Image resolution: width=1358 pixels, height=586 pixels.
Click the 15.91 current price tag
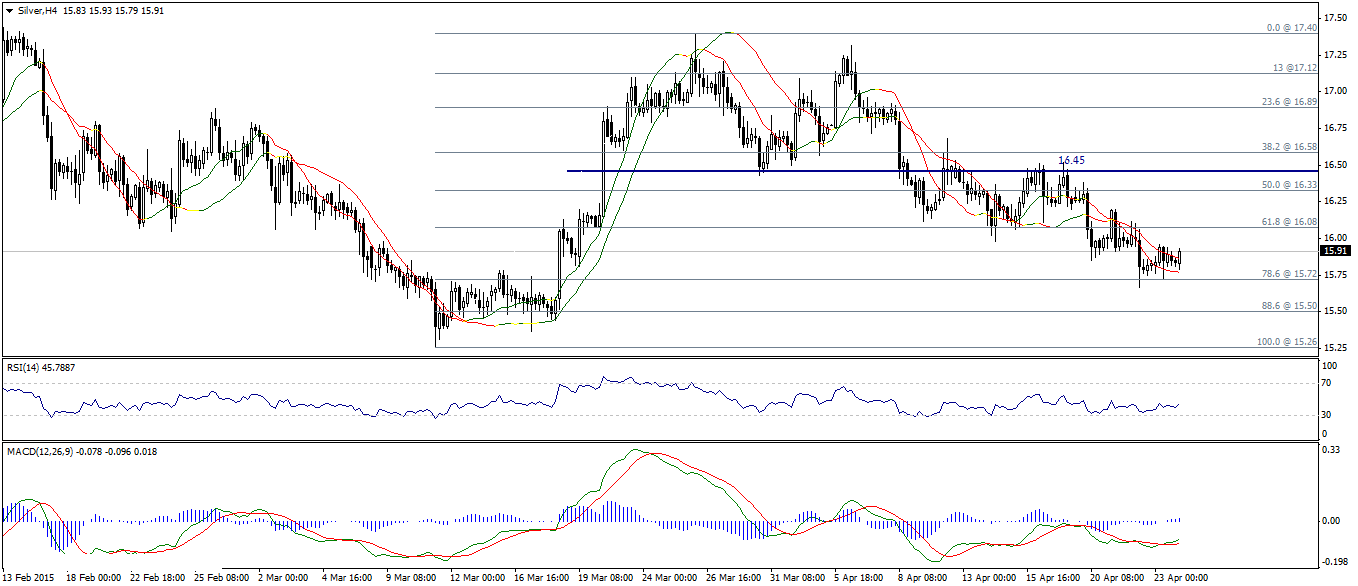point(1336,251)
